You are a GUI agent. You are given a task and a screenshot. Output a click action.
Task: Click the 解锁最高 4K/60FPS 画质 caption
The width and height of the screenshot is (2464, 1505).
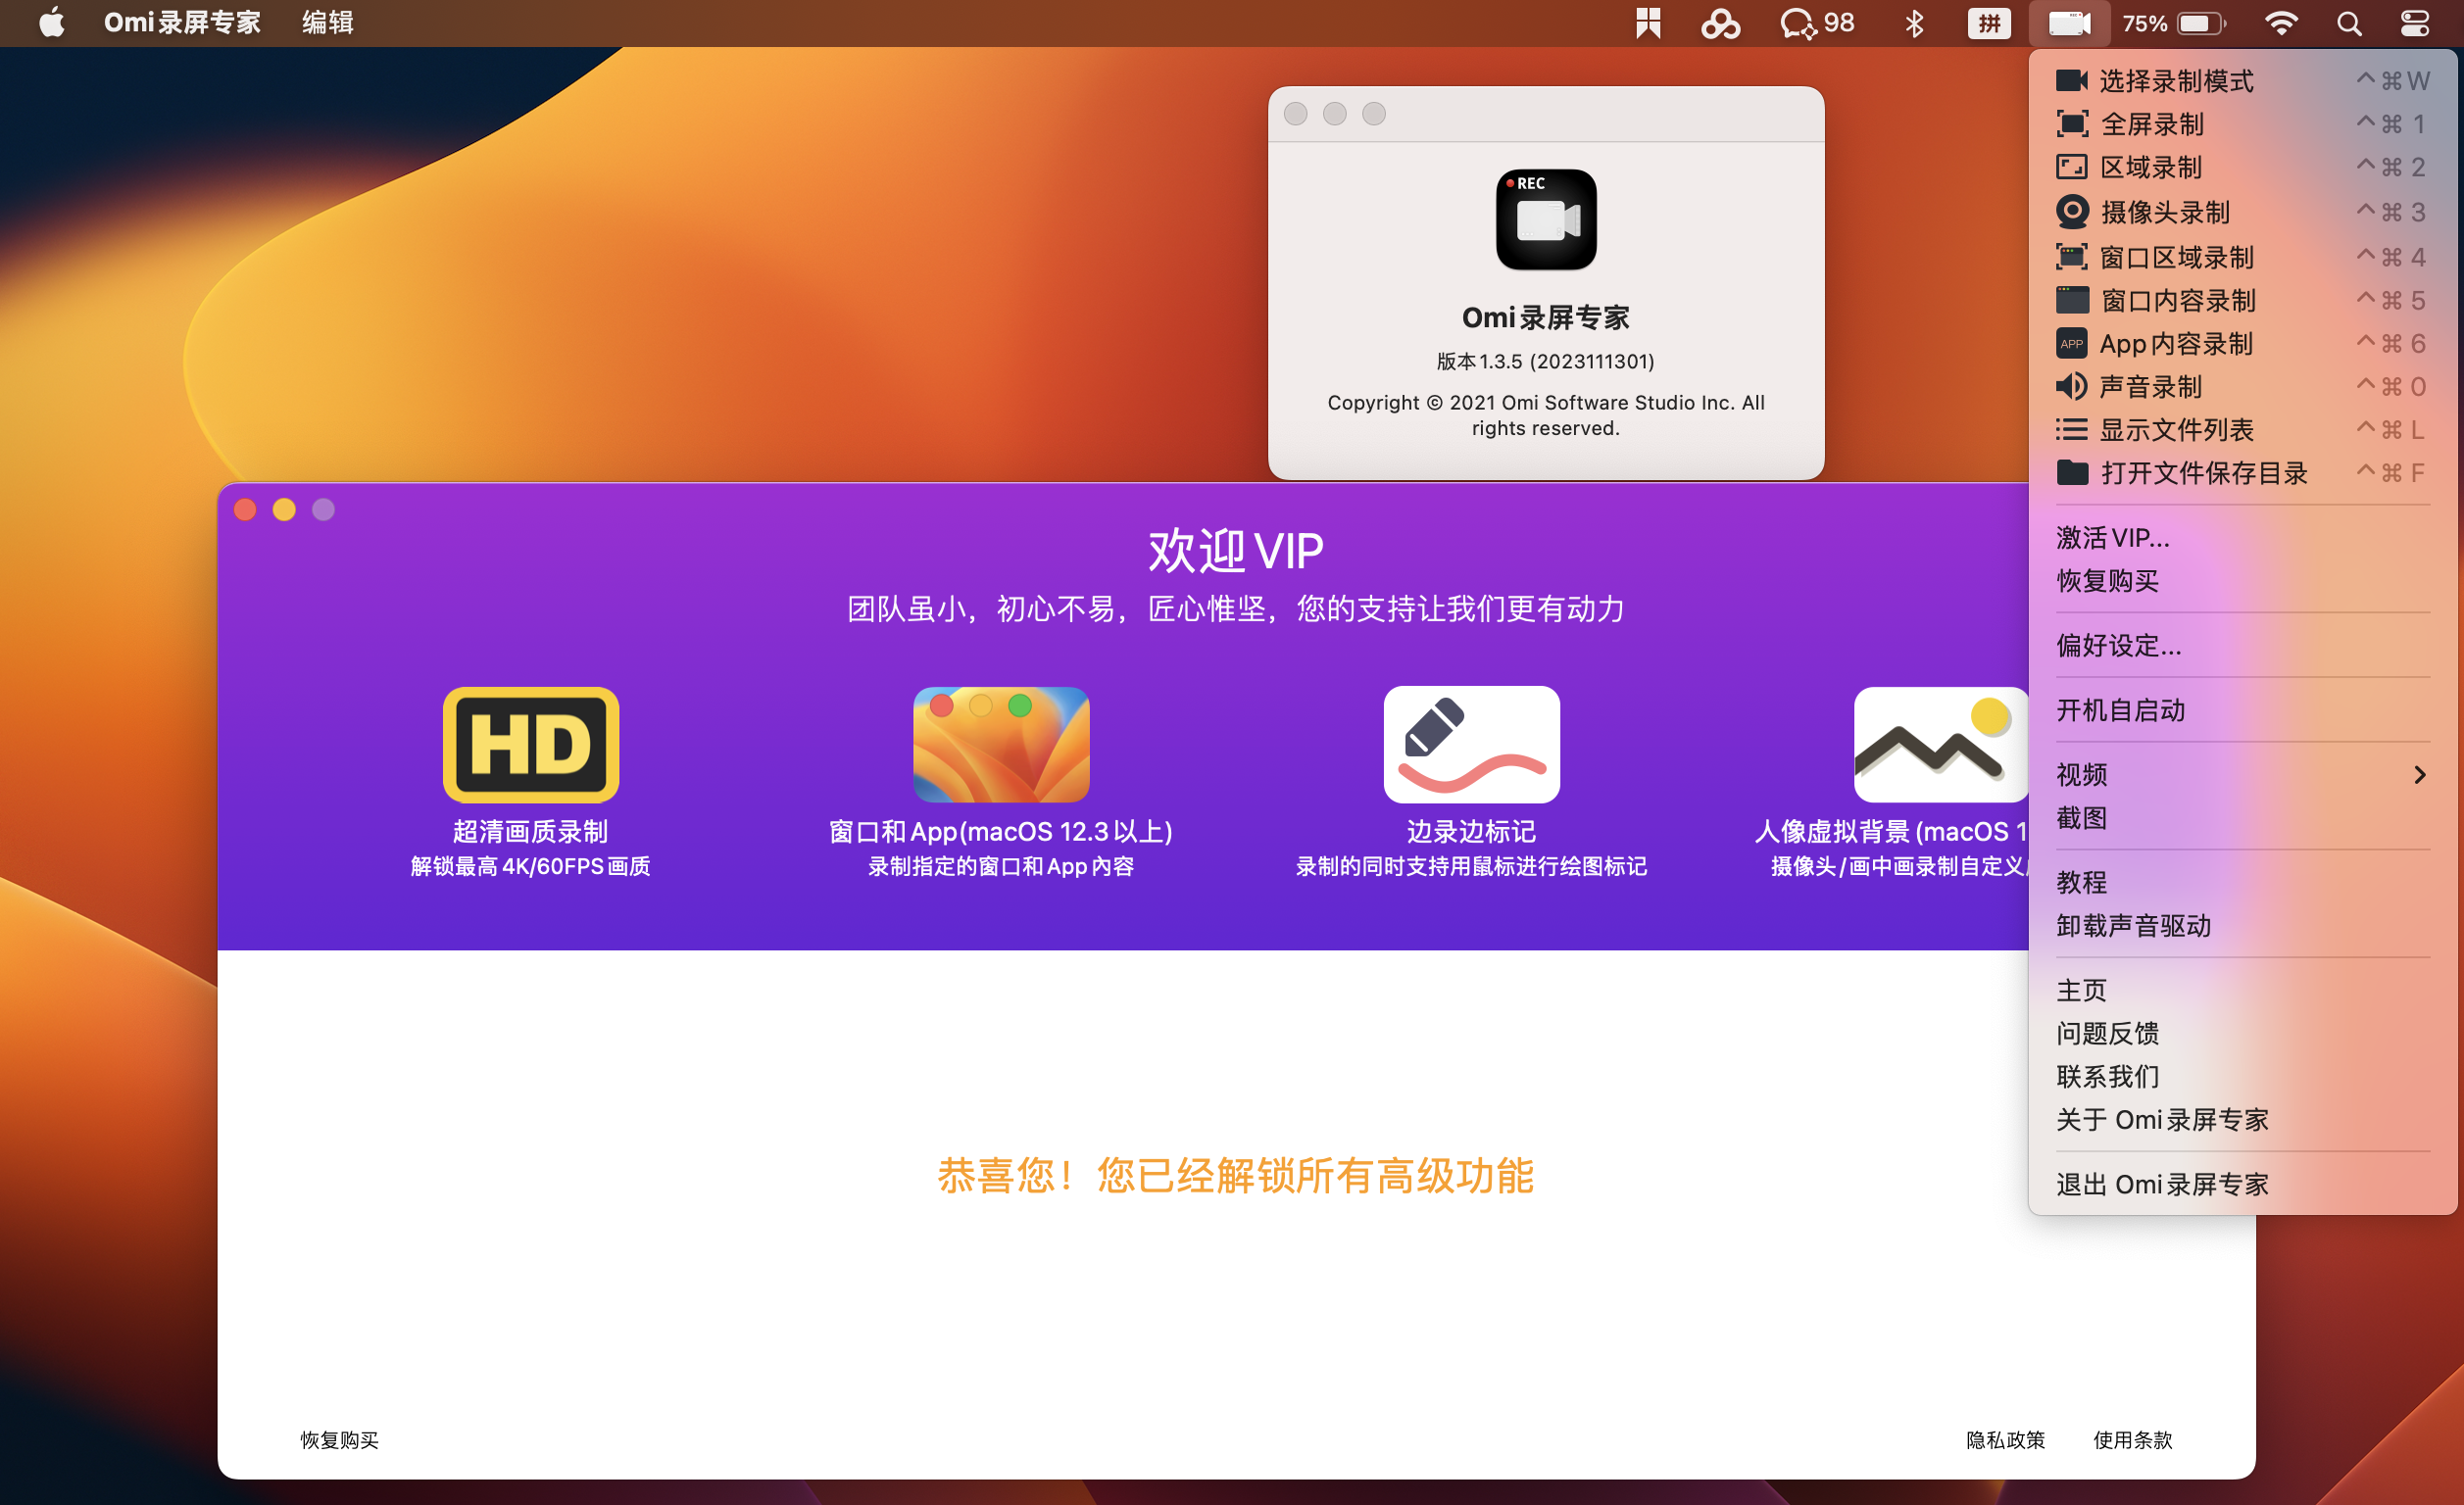click(531, 866)
